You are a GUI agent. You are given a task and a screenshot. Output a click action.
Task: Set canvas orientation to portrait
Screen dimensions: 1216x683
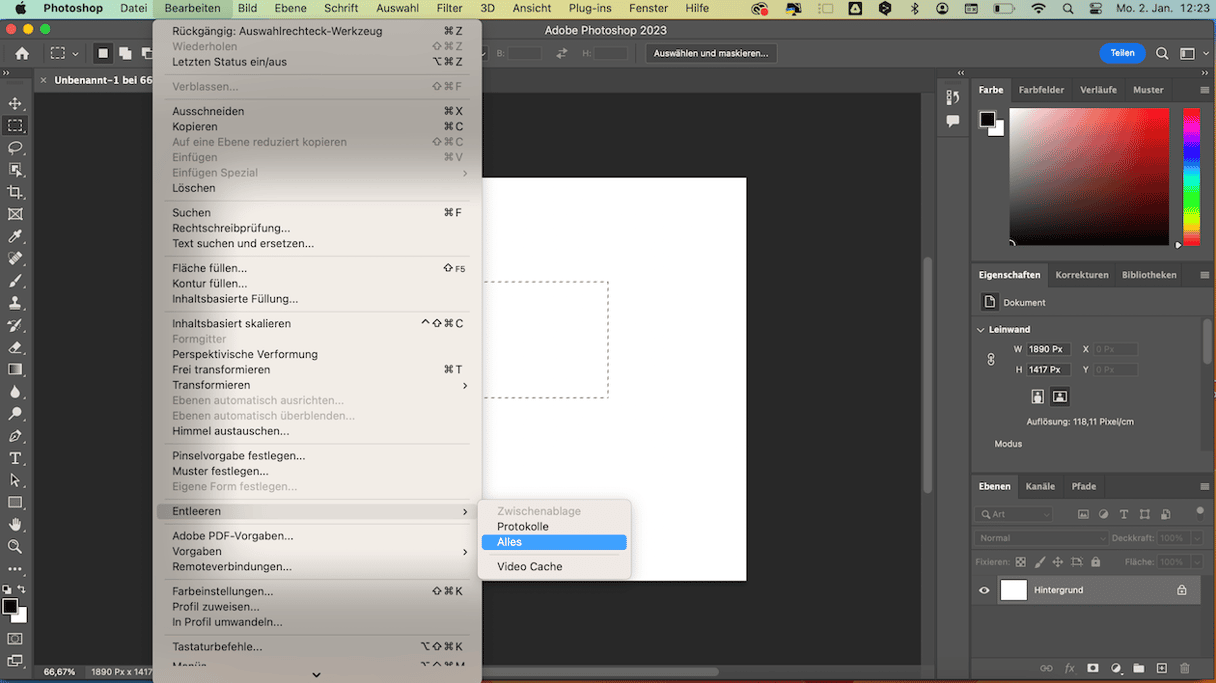point(1038,396)
